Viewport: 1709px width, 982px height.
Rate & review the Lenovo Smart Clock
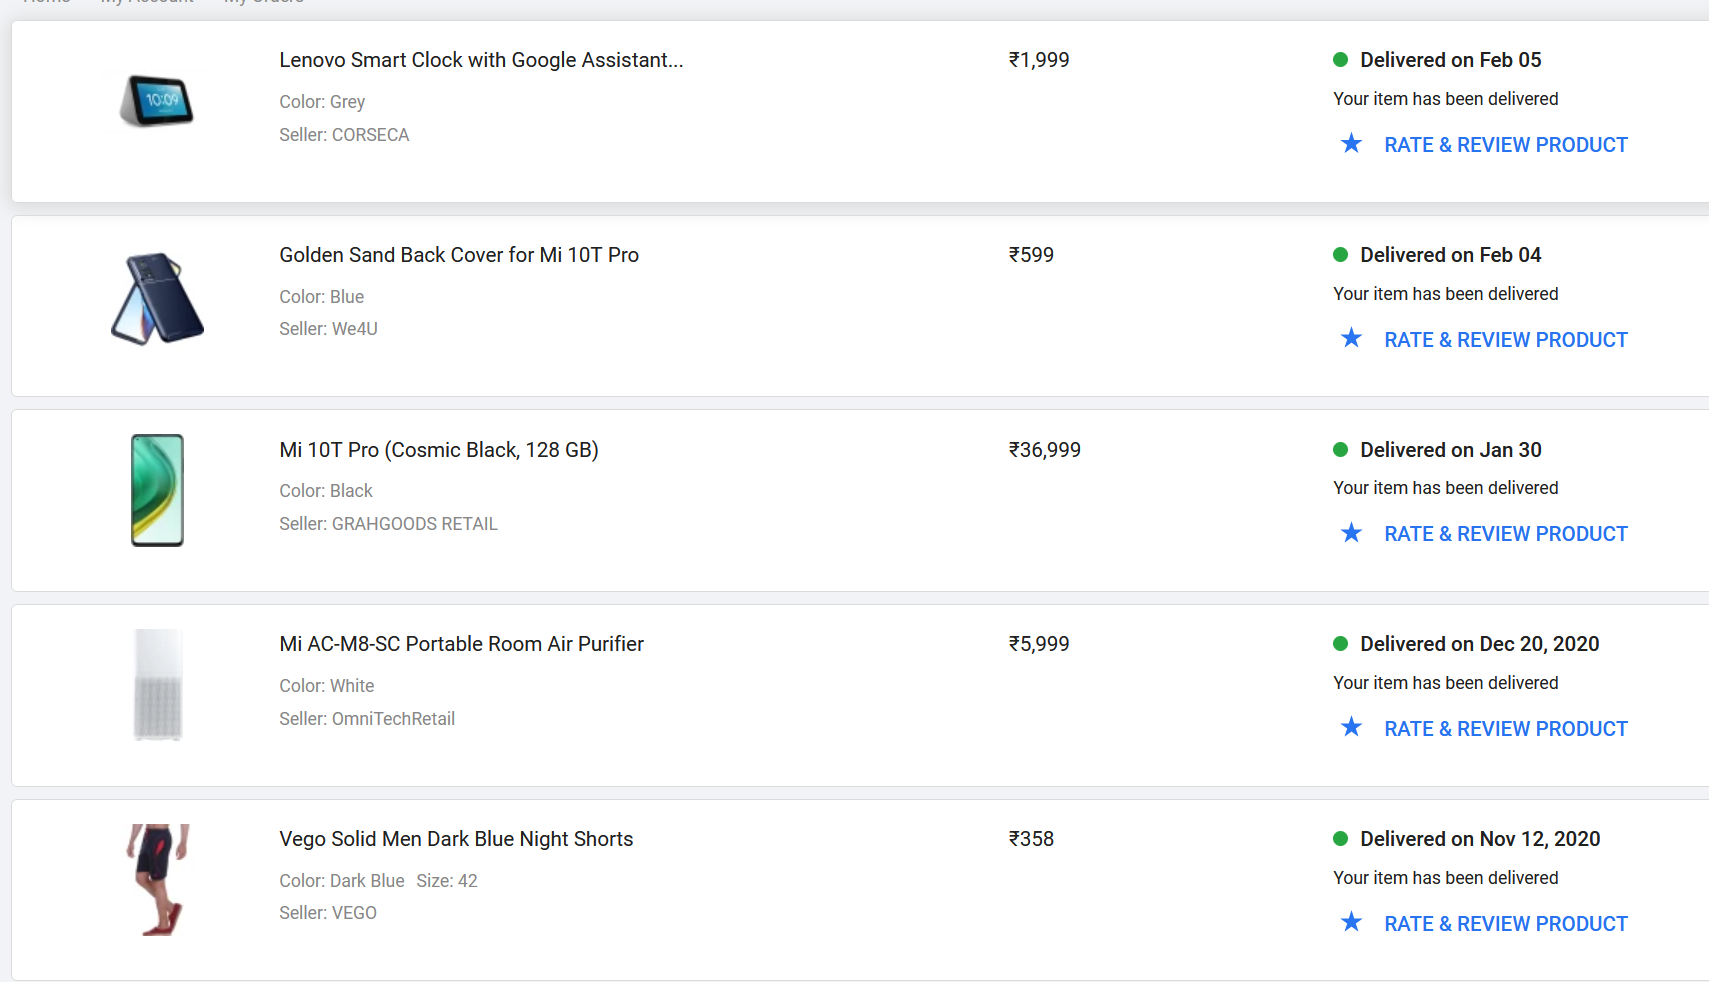[1506, 145]
